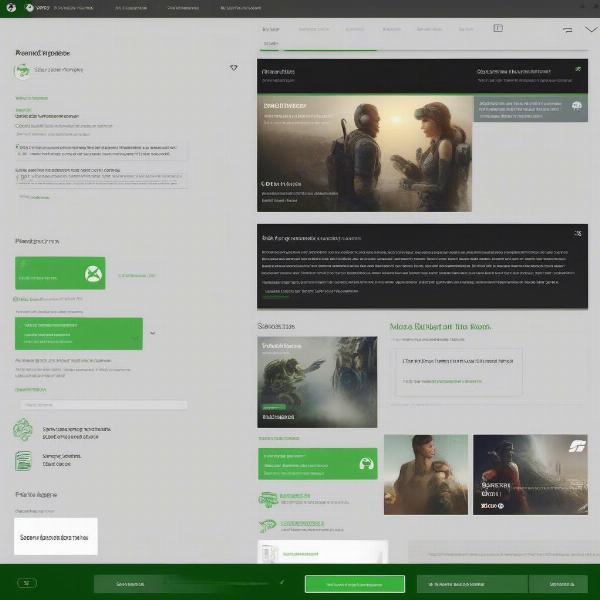Click the green controller badge icon under button
600x600 pixels.
pyautogui.click(x=268, y=499)
